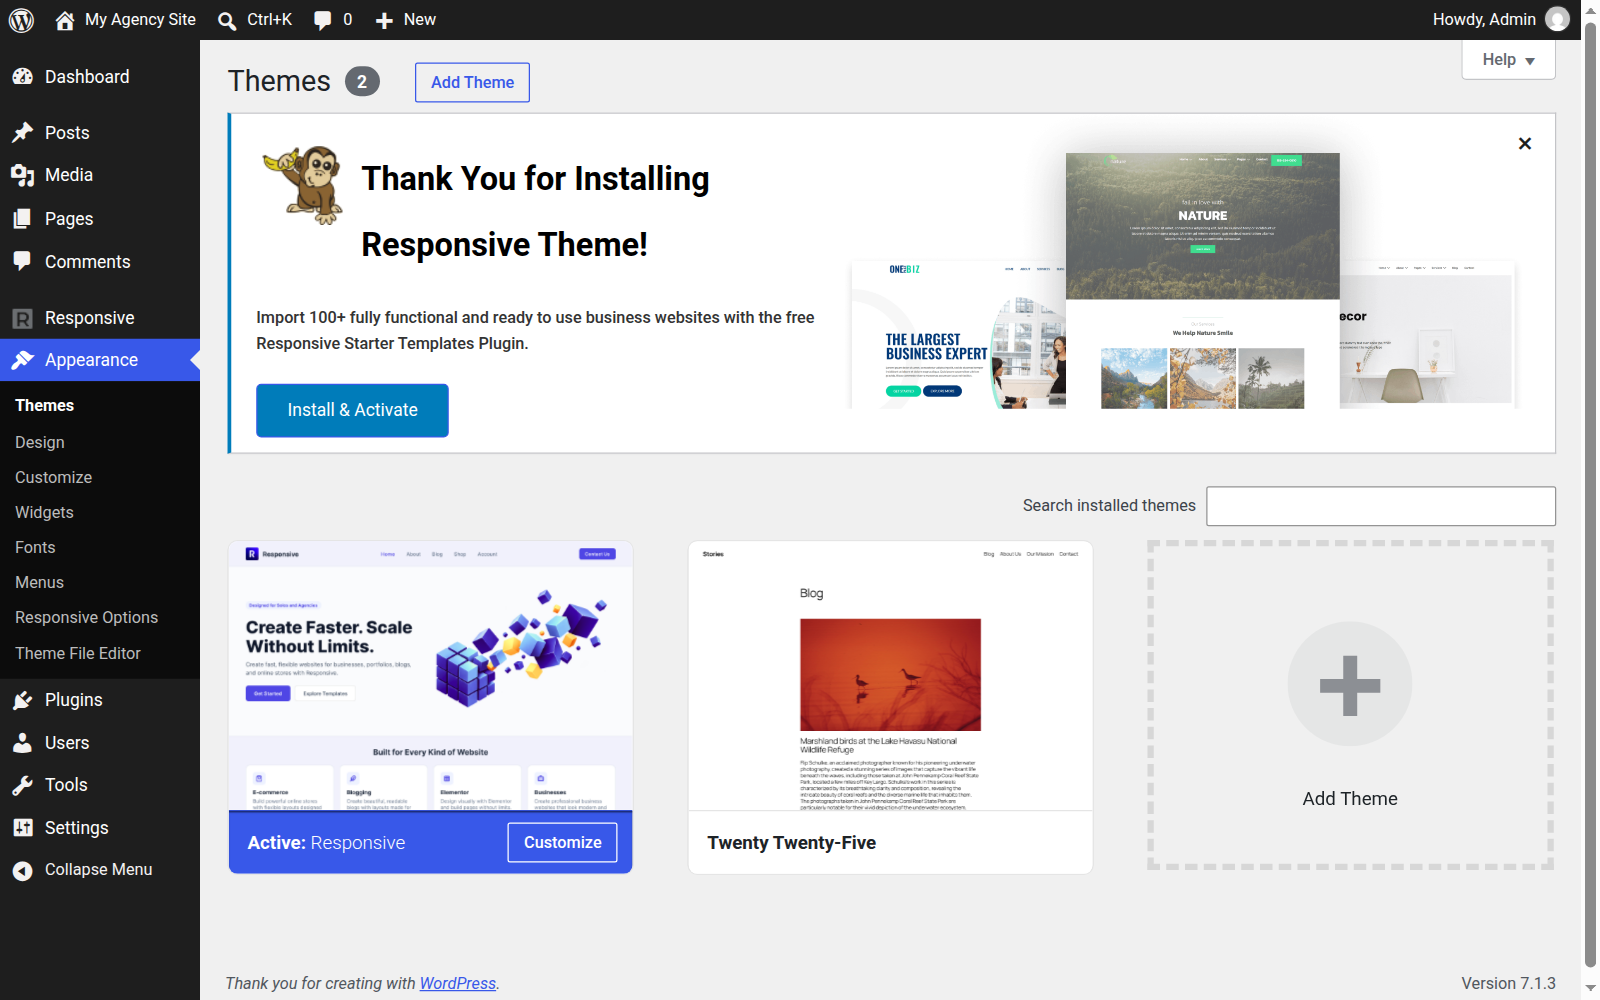Screen dimensions: 1600x1000
Task: Click the Tools wrench icon
Action: 23,785
